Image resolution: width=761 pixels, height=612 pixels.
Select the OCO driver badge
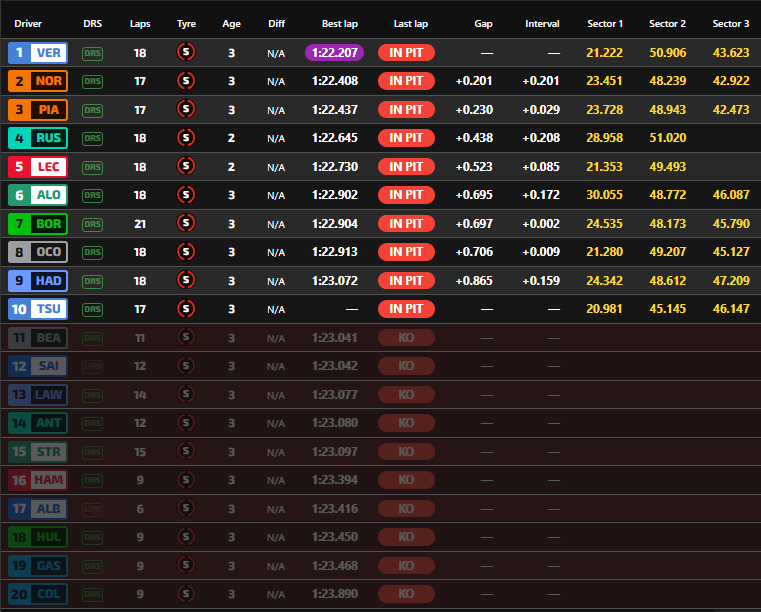coord(38,253)
